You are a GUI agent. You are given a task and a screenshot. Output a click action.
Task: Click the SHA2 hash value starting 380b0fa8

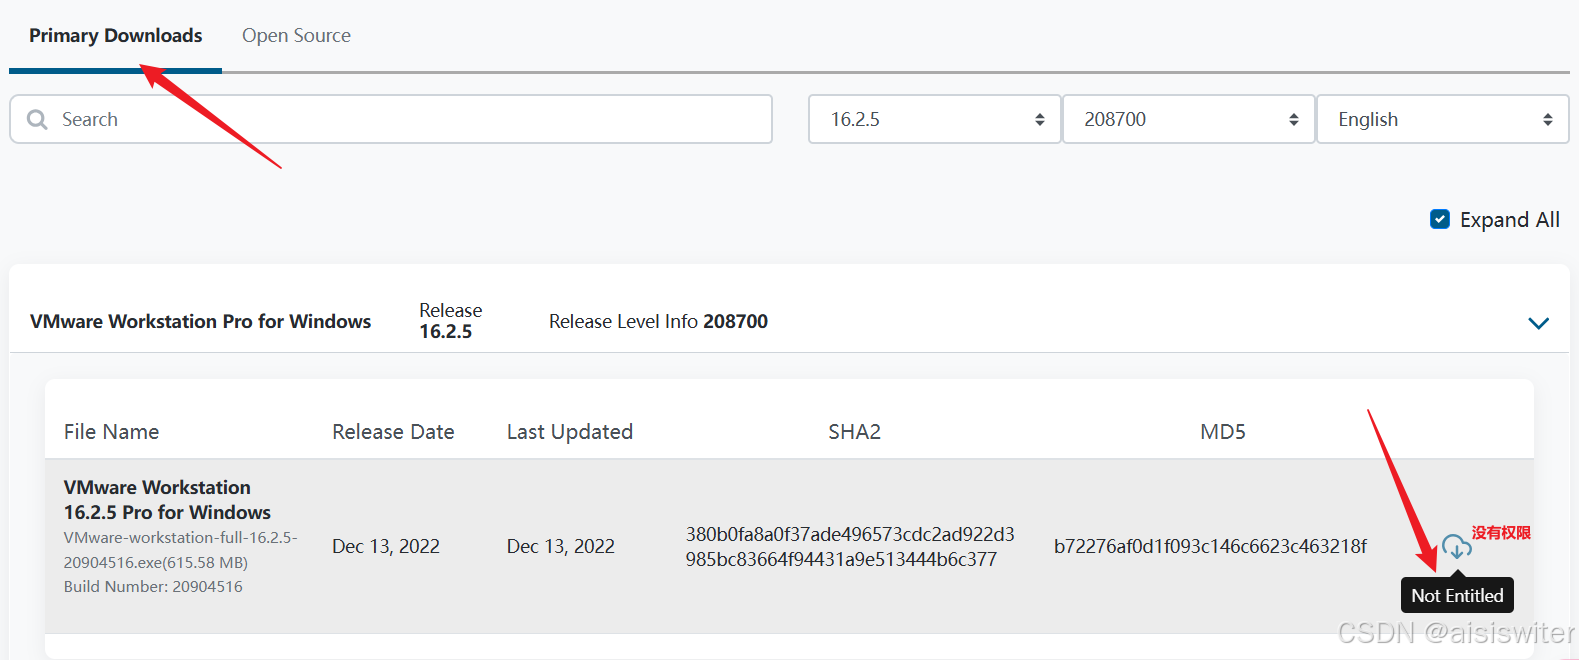click(850, 547)
